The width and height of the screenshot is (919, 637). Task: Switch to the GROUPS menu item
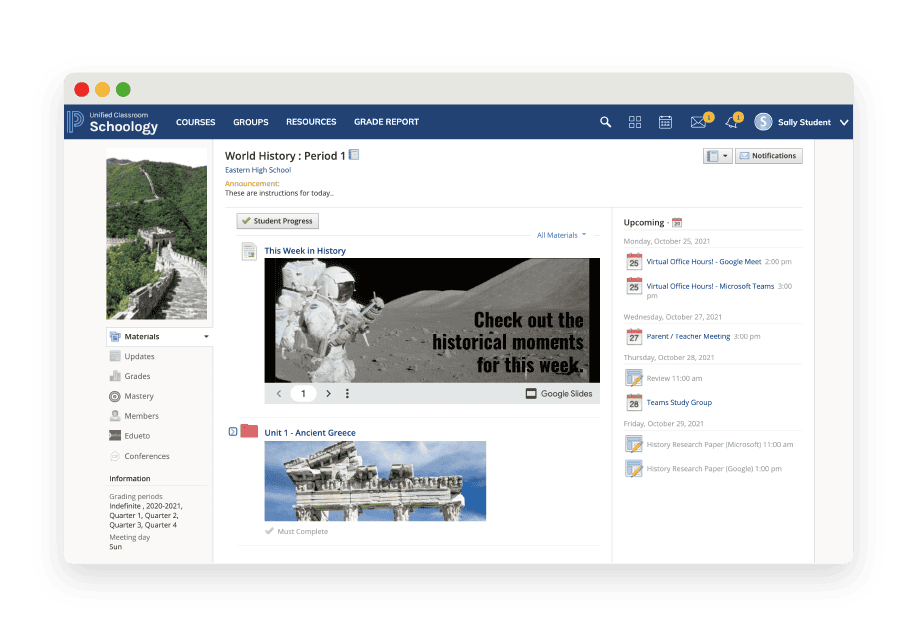(x=250, y=122)
